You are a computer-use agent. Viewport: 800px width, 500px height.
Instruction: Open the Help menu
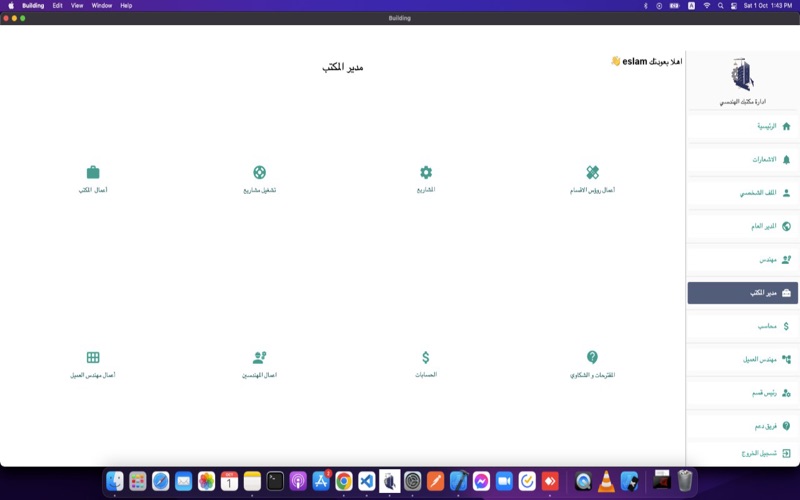click(126, 6)
